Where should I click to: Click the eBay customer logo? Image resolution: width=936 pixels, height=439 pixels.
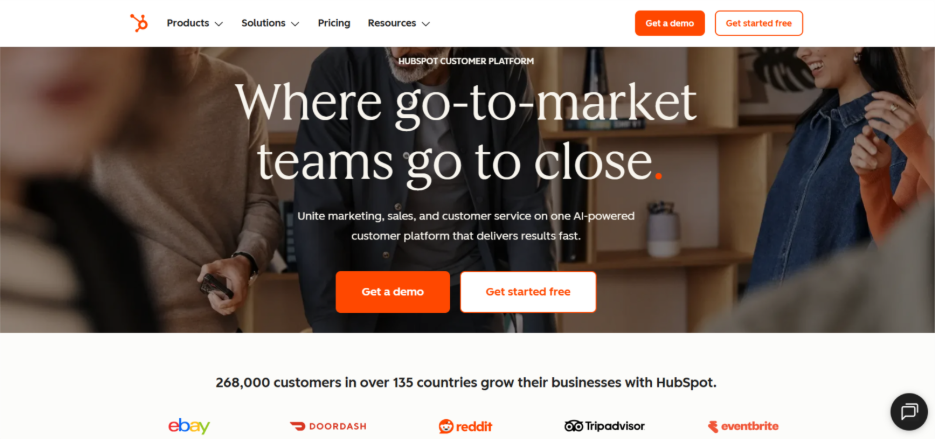tap(189, 426)
